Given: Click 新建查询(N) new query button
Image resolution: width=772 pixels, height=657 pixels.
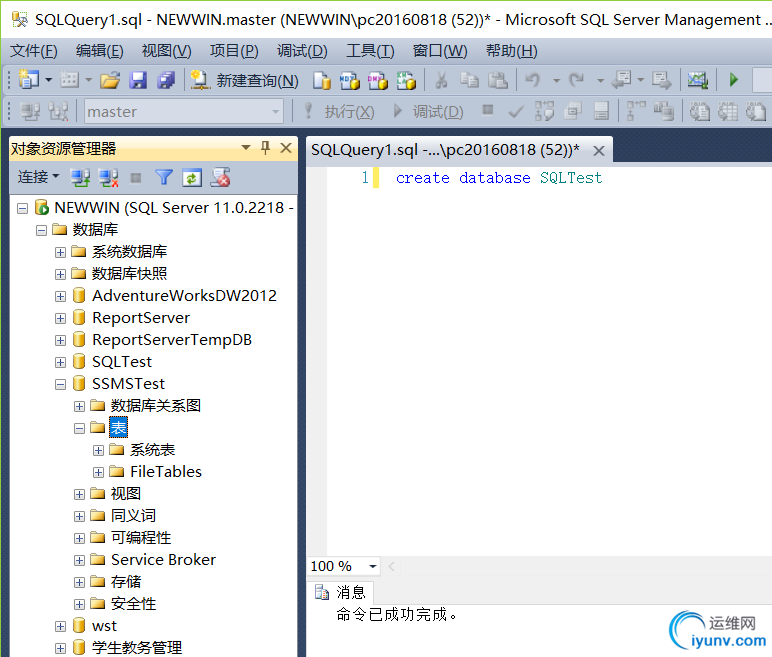Looking at the screenshot, I should (x=244, y=80).
